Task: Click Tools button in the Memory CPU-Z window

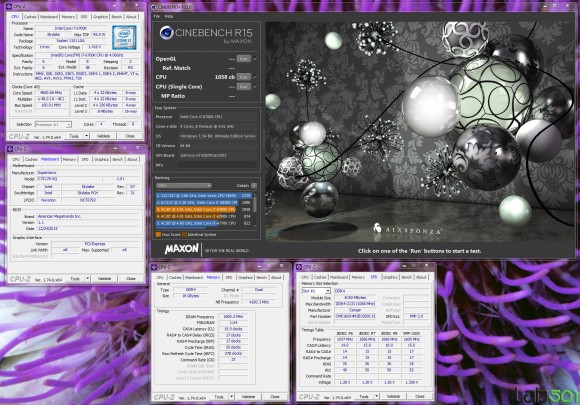Action: pyautogui.click(x=219, y=396)
